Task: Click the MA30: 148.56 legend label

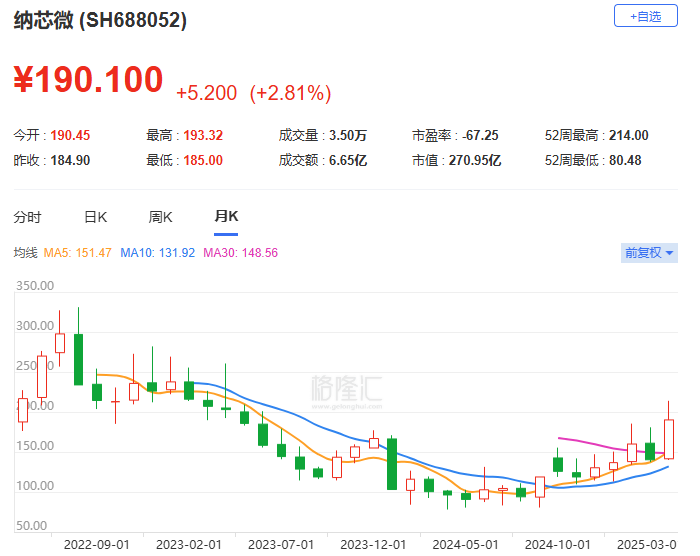Action: click(241, 253)
